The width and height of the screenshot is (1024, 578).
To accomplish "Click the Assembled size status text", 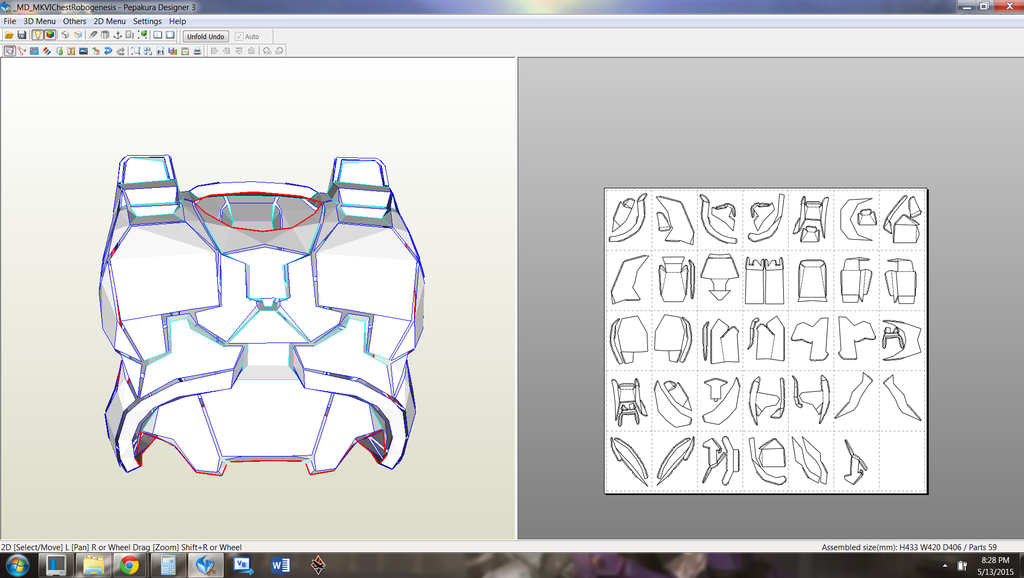I will coord(908,547).
